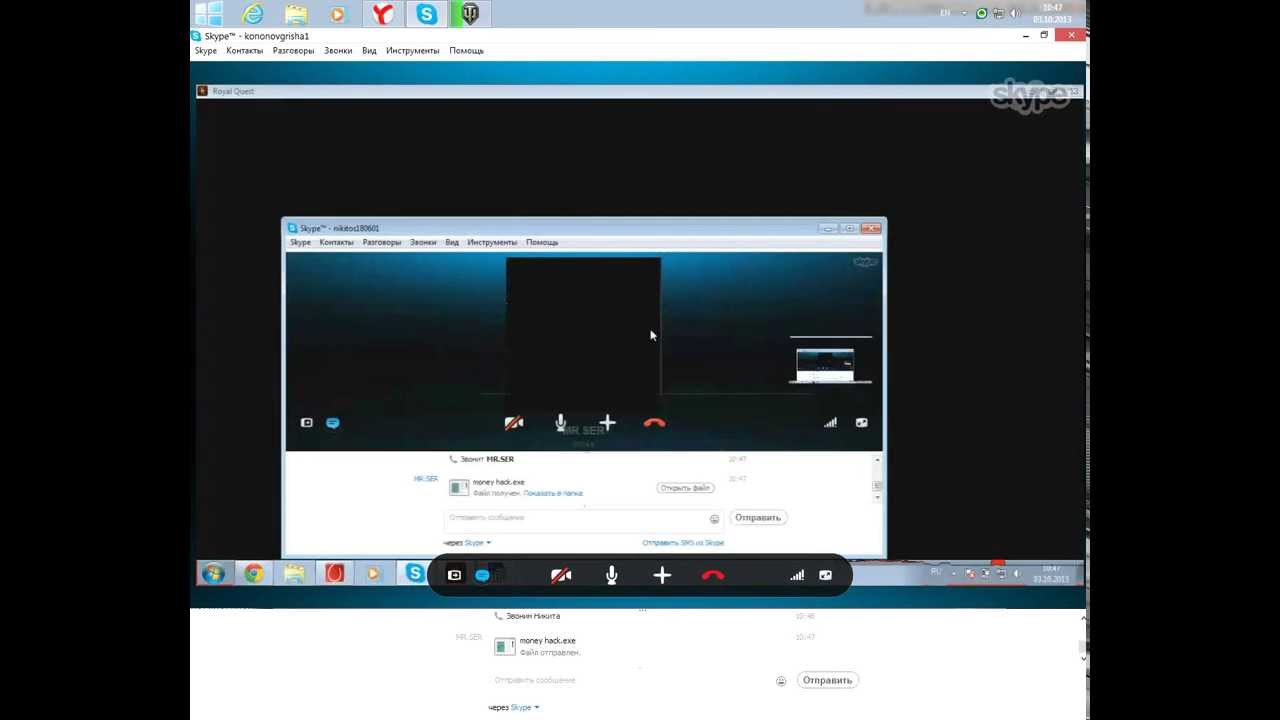Screen dimensions: 1280x720
Task: Focus message field in shared nikitos180601 window
Action: pos(576,518)
